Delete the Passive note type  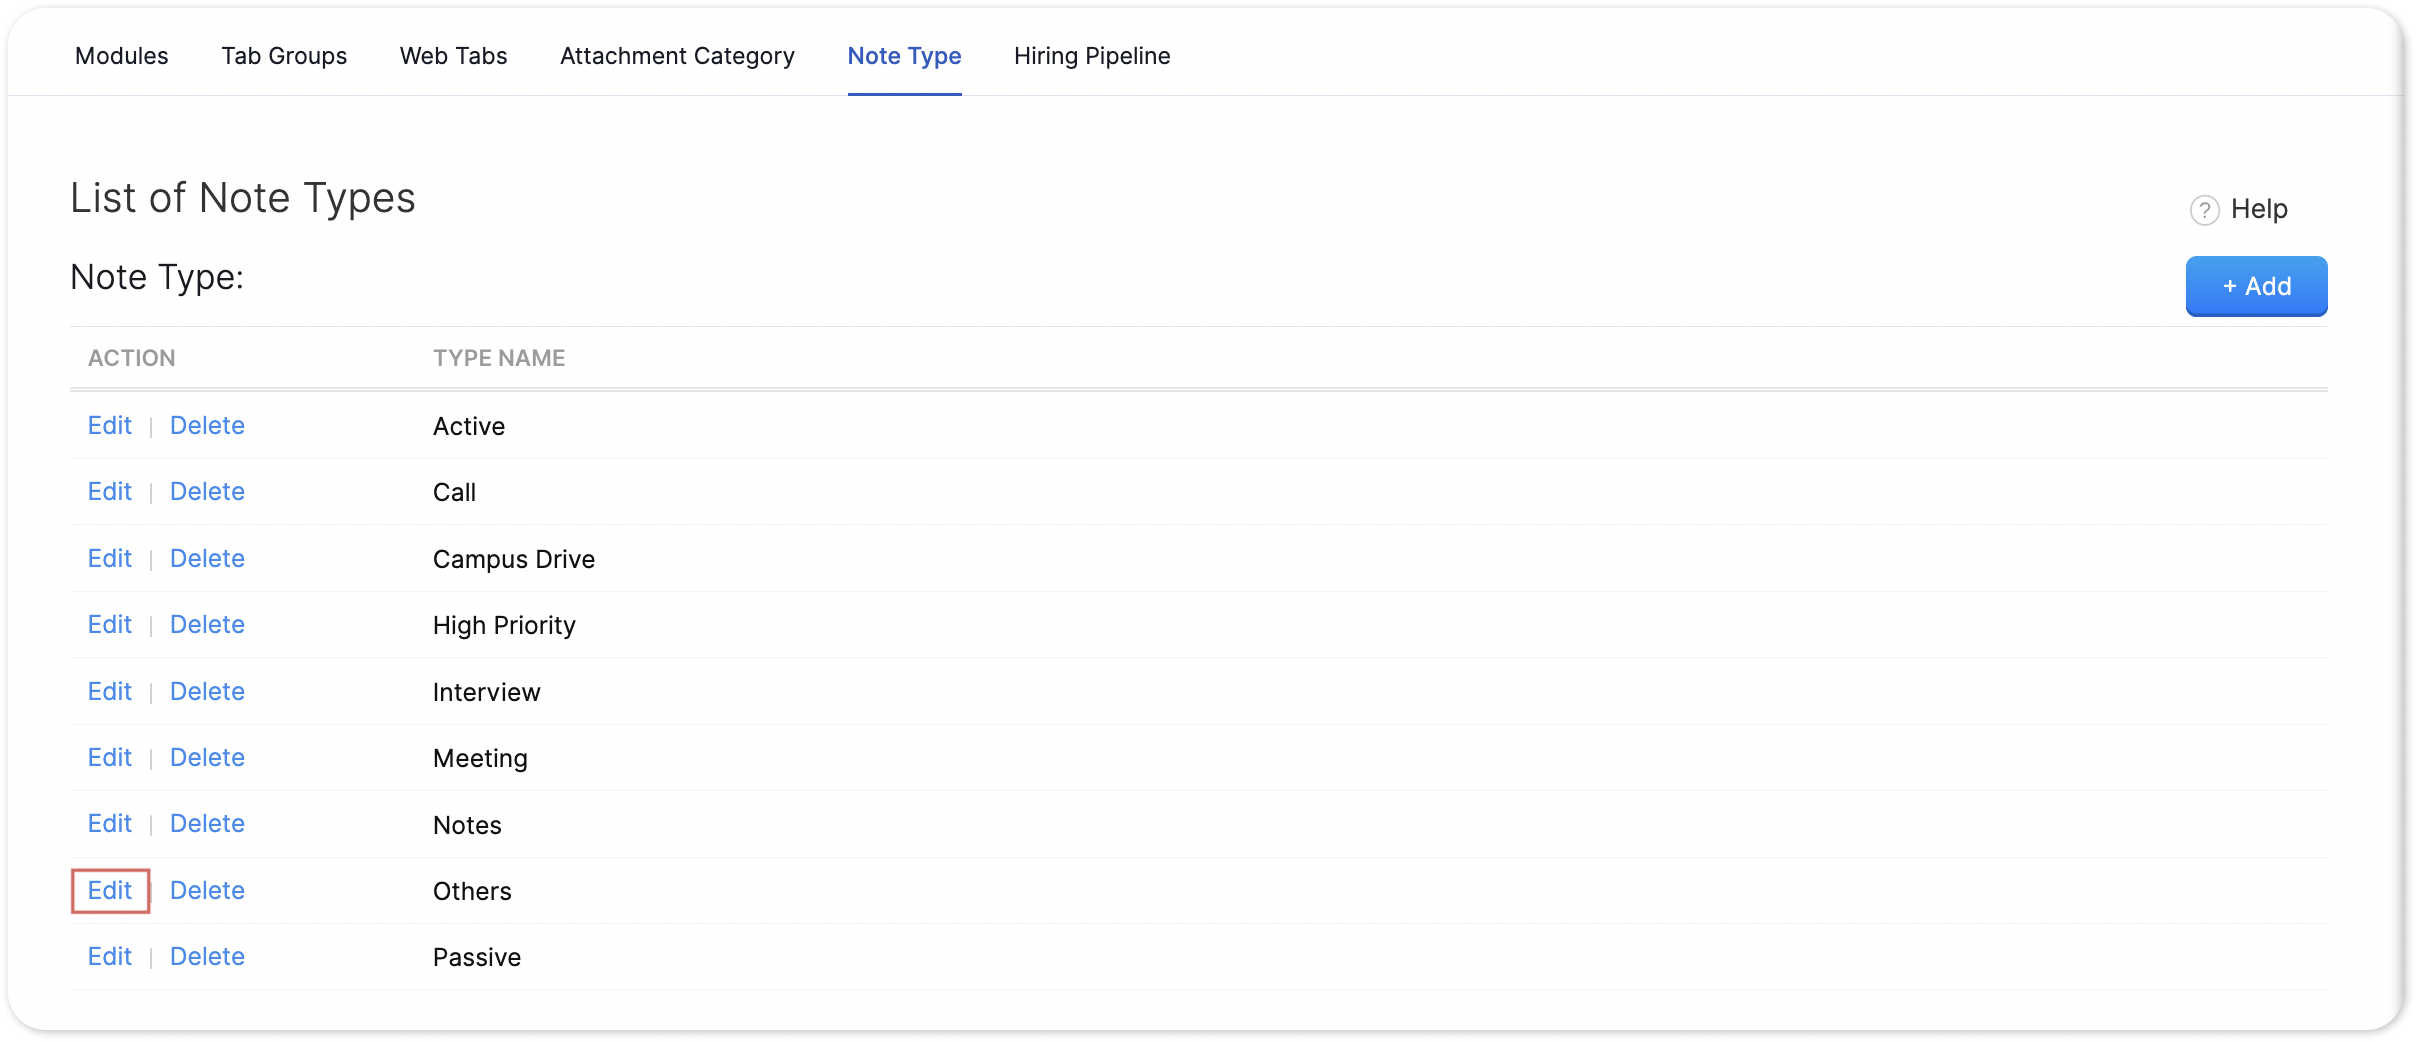[x=207, y=956]
